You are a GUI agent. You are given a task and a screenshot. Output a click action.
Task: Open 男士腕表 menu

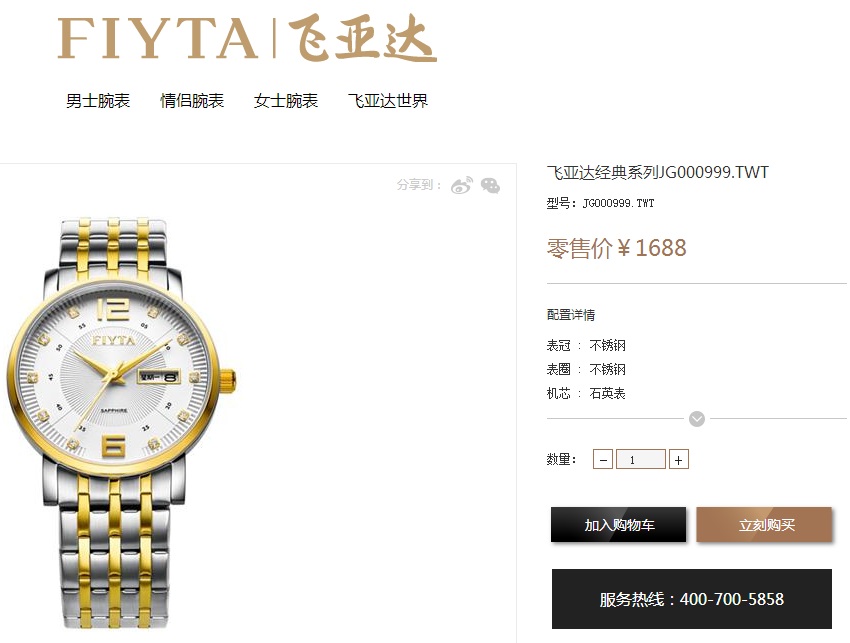point(98,101)
